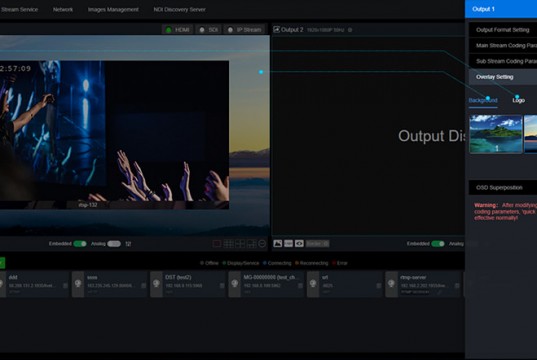Image resolution: width=537 pixels, height=360 pixels.
Task: Select the IP Stream source button
Action: pyautogui.click(x=245, y=30)
